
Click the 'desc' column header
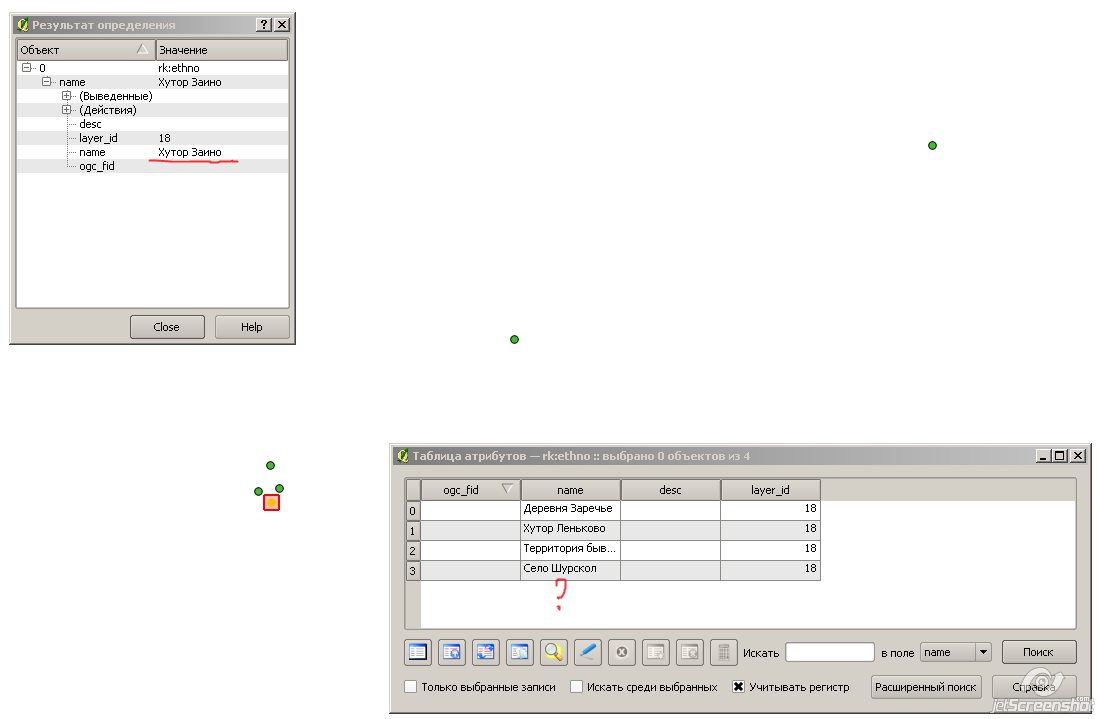coord(670,490)
